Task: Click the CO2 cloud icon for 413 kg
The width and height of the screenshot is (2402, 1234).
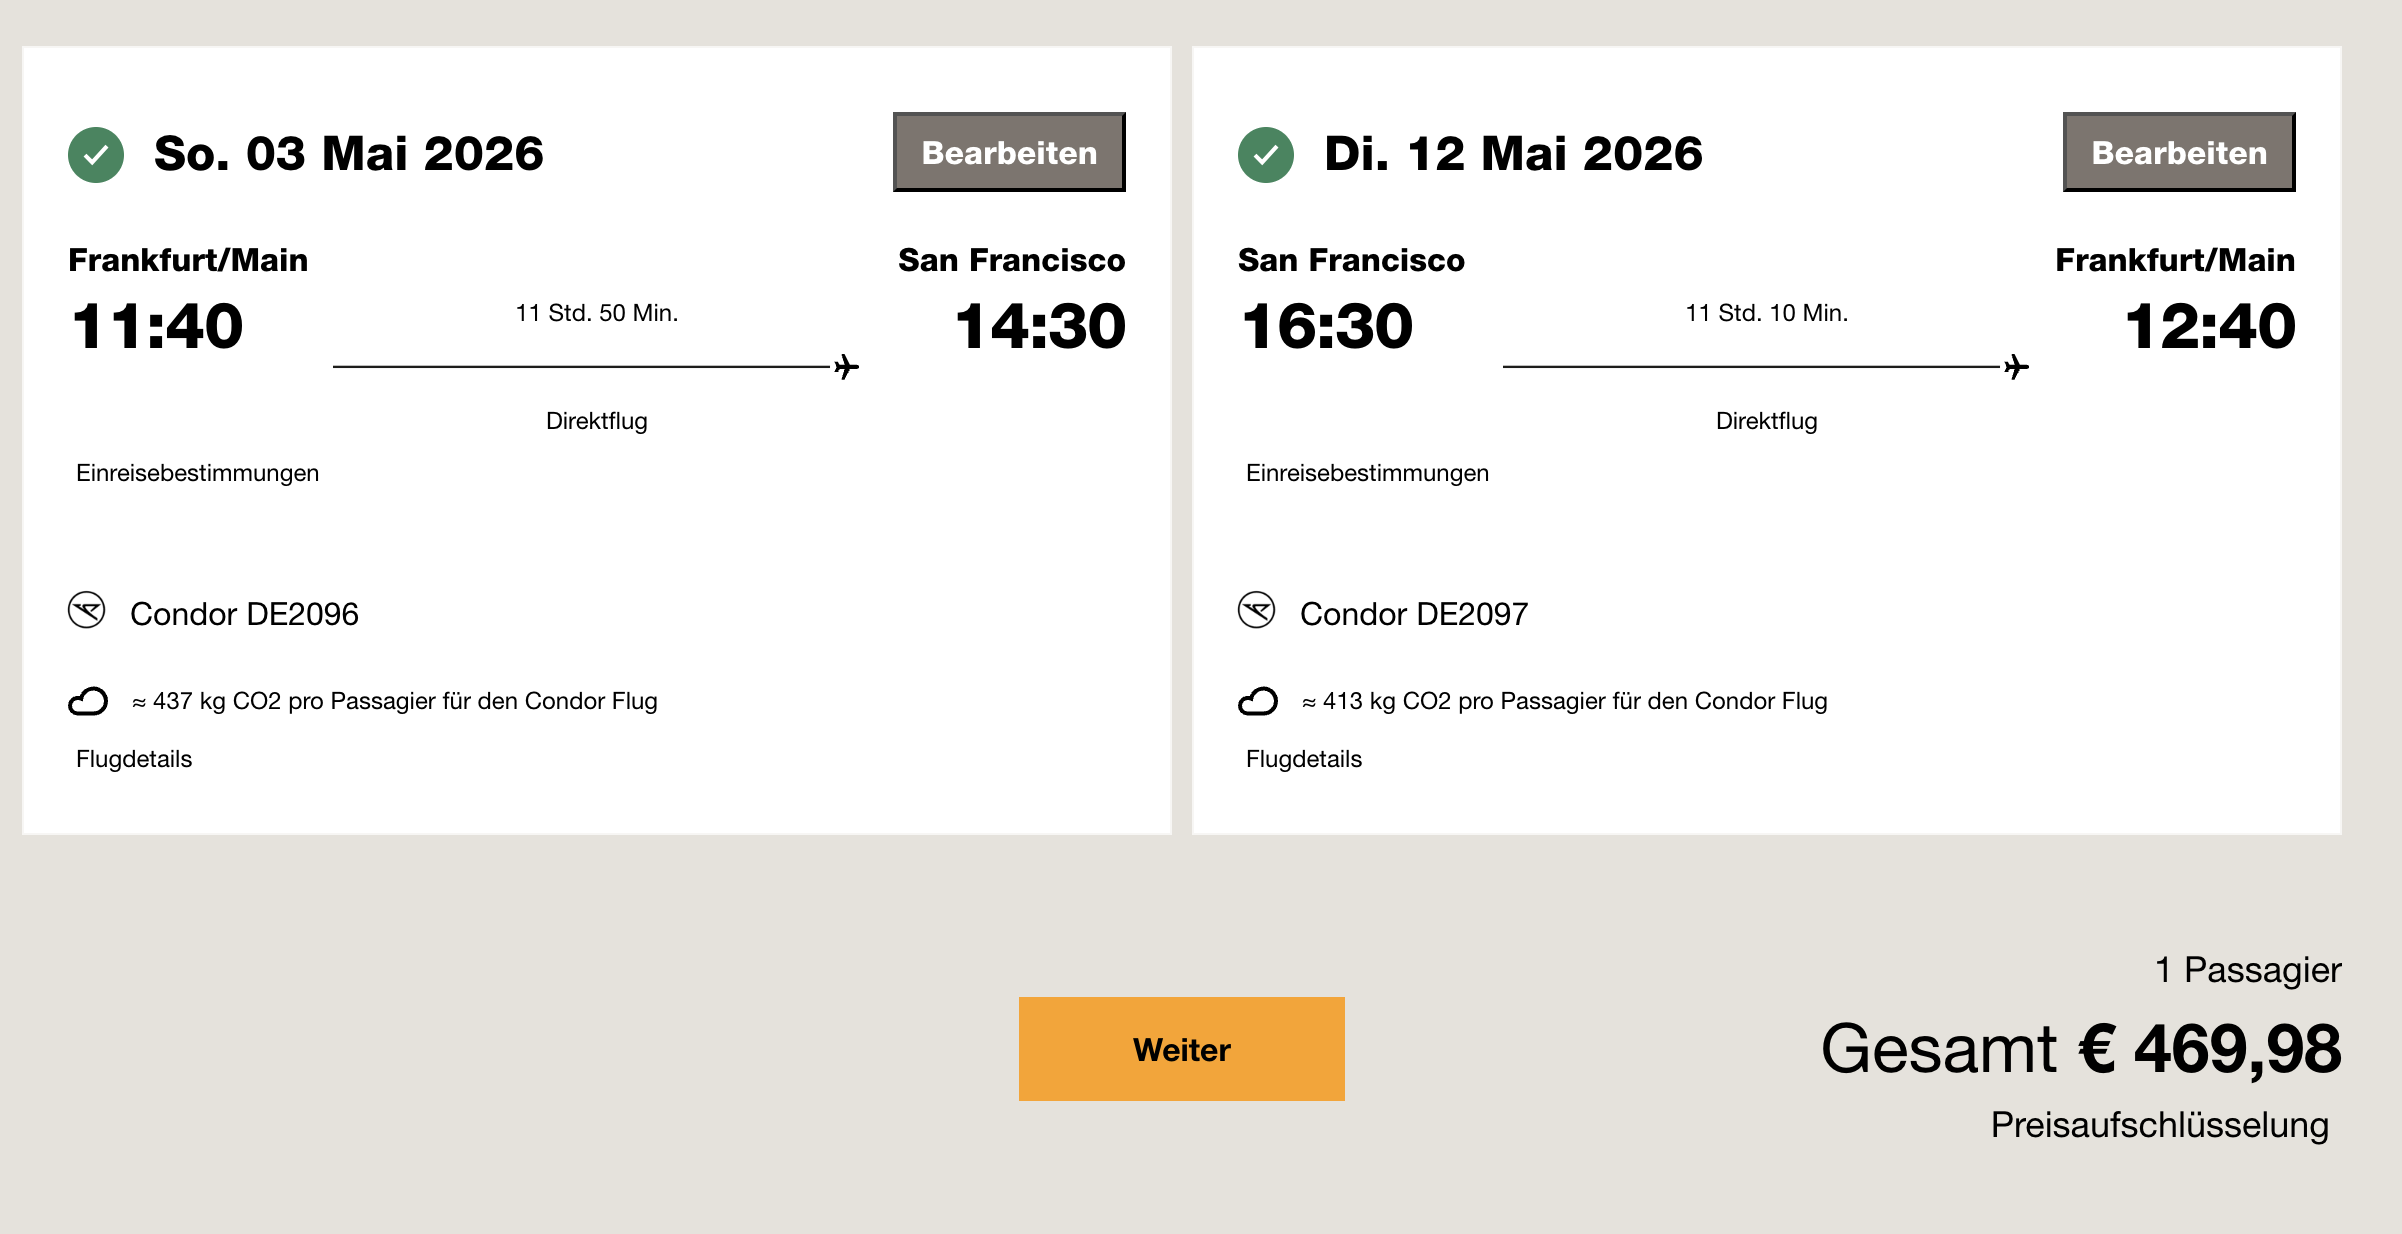Action: click(1258, 701)
